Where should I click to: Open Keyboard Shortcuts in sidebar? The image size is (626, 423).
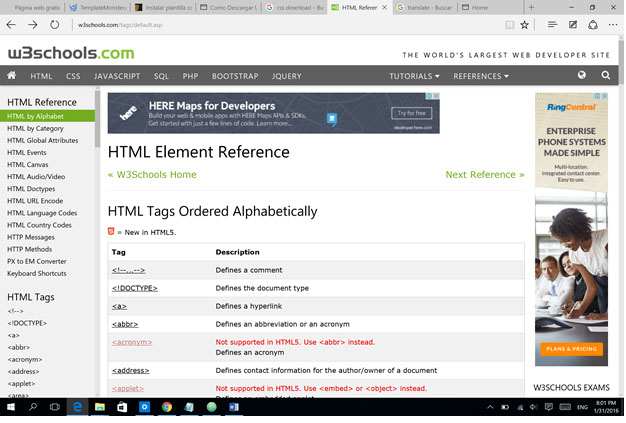click(37, 273)
